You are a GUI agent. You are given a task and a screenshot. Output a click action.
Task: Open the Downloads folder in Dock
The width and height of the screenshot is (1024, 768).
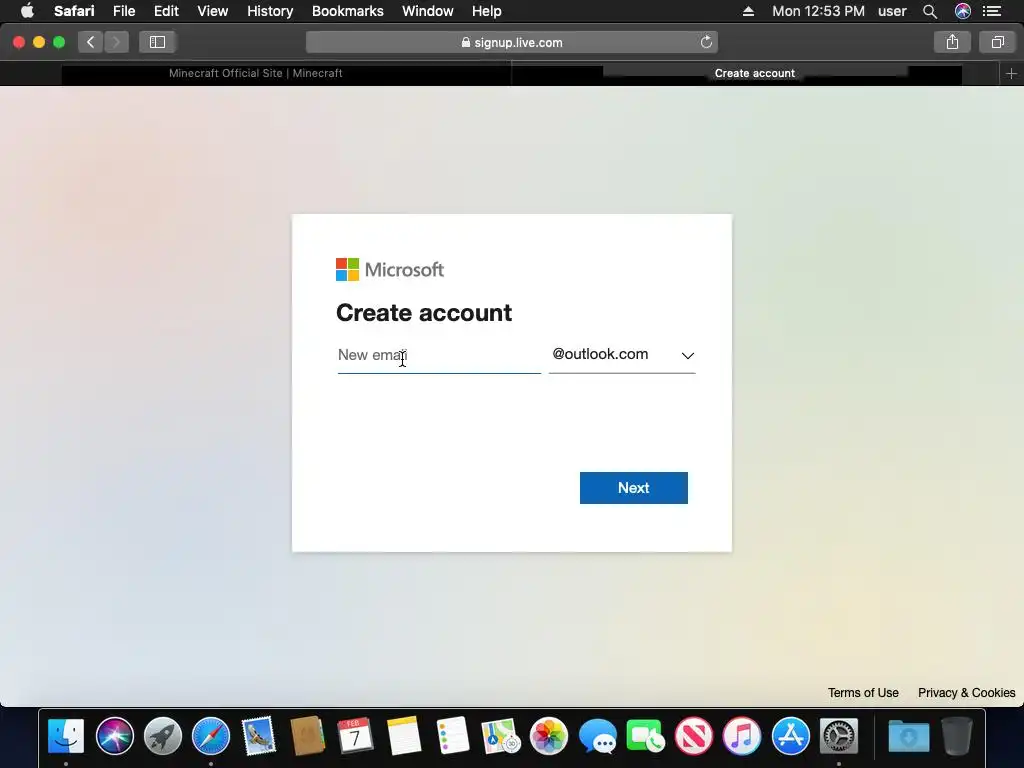click(x=908, y=736)
